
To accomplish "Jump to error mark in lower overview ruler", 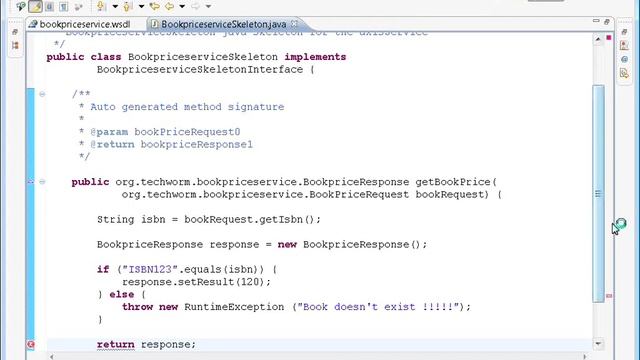I will point(609,296).
